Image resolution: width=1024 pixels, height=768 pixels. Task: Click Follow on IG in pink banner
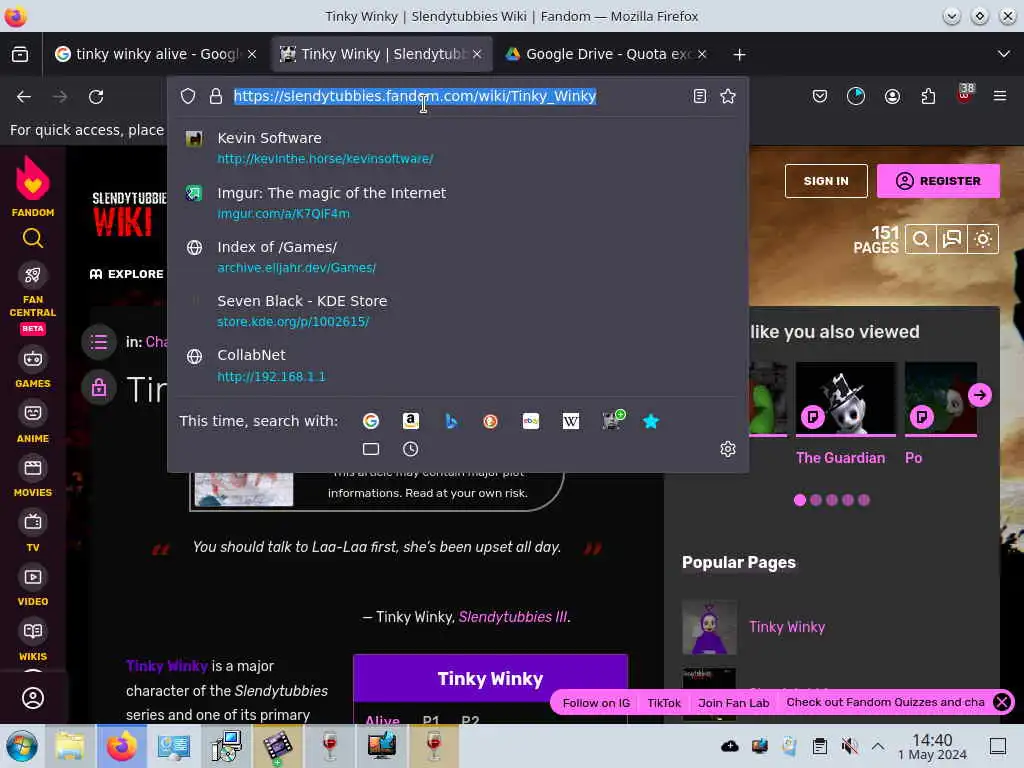tap(596, 703)
